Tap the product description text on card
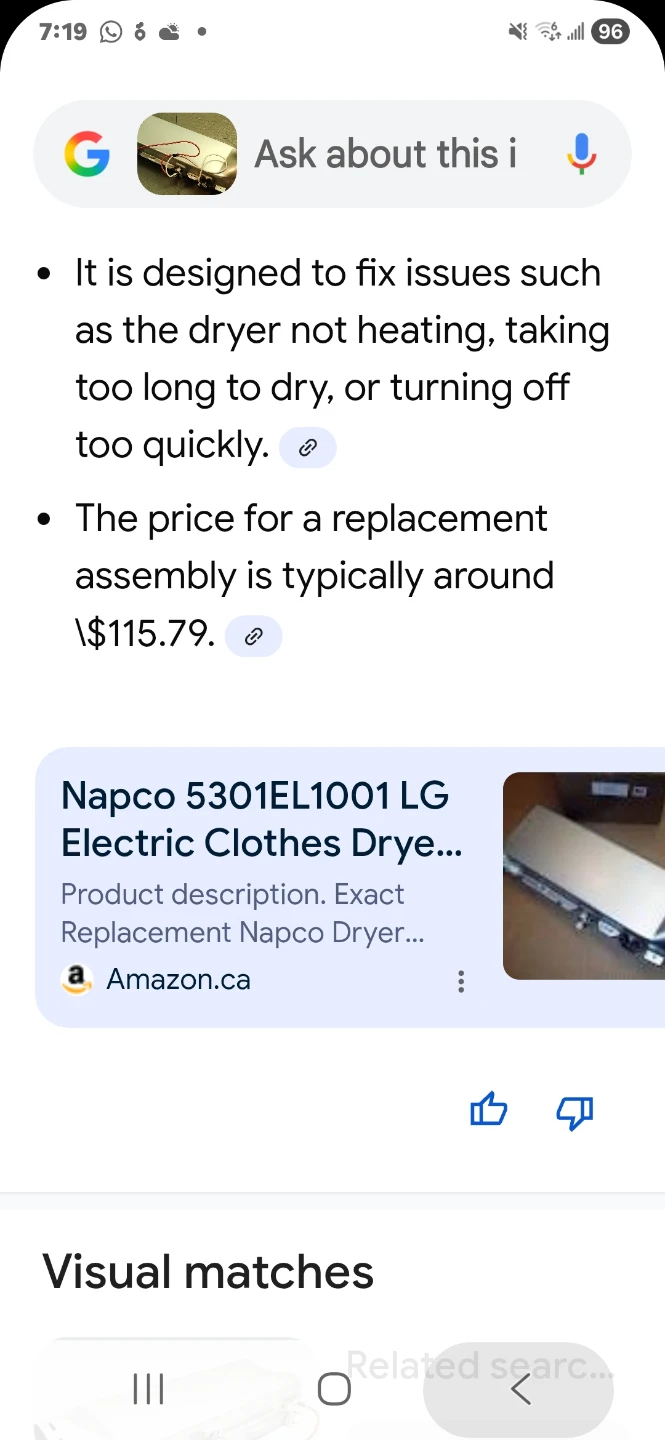Viewport: 665px width, 1440px height. [242, 913]
